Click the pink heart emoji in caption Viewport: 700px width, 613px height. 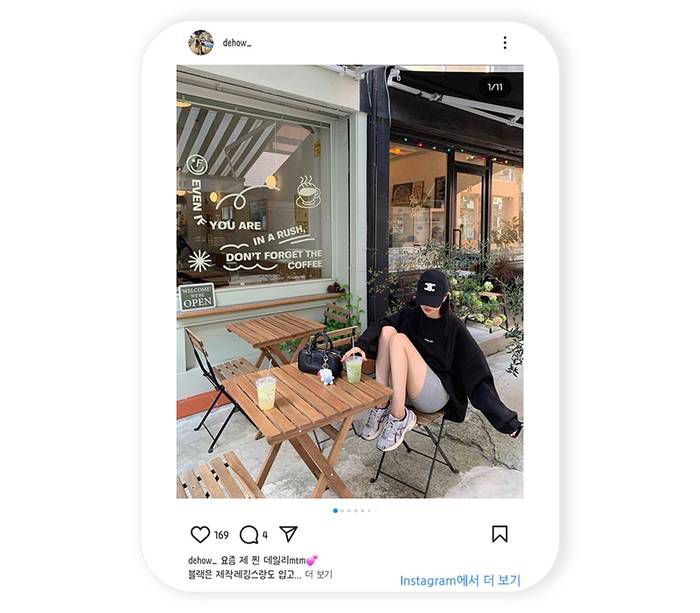point(312,560)
